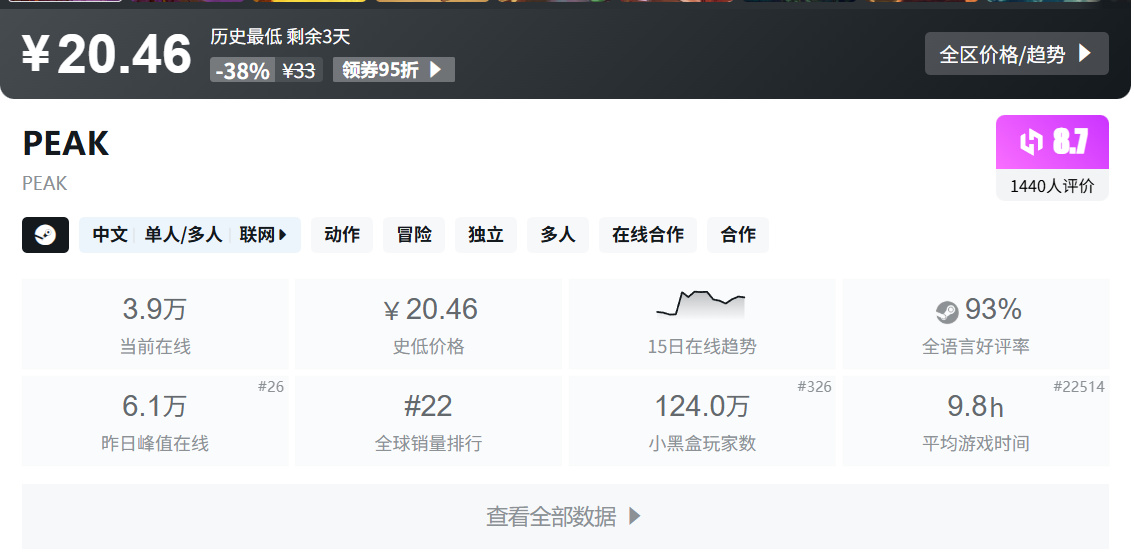Viewport: 1134px width, 556px height.
Task: Click the #22514 rank label
Action: click(1079, 387)
